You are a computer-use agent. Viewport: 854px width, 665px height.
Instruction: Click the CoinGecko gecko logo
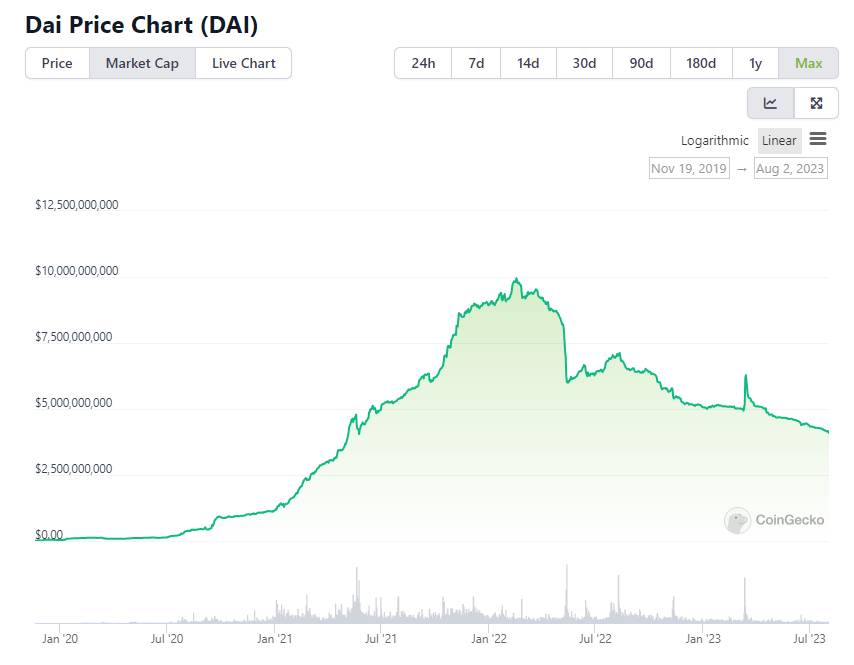point(738,520)
